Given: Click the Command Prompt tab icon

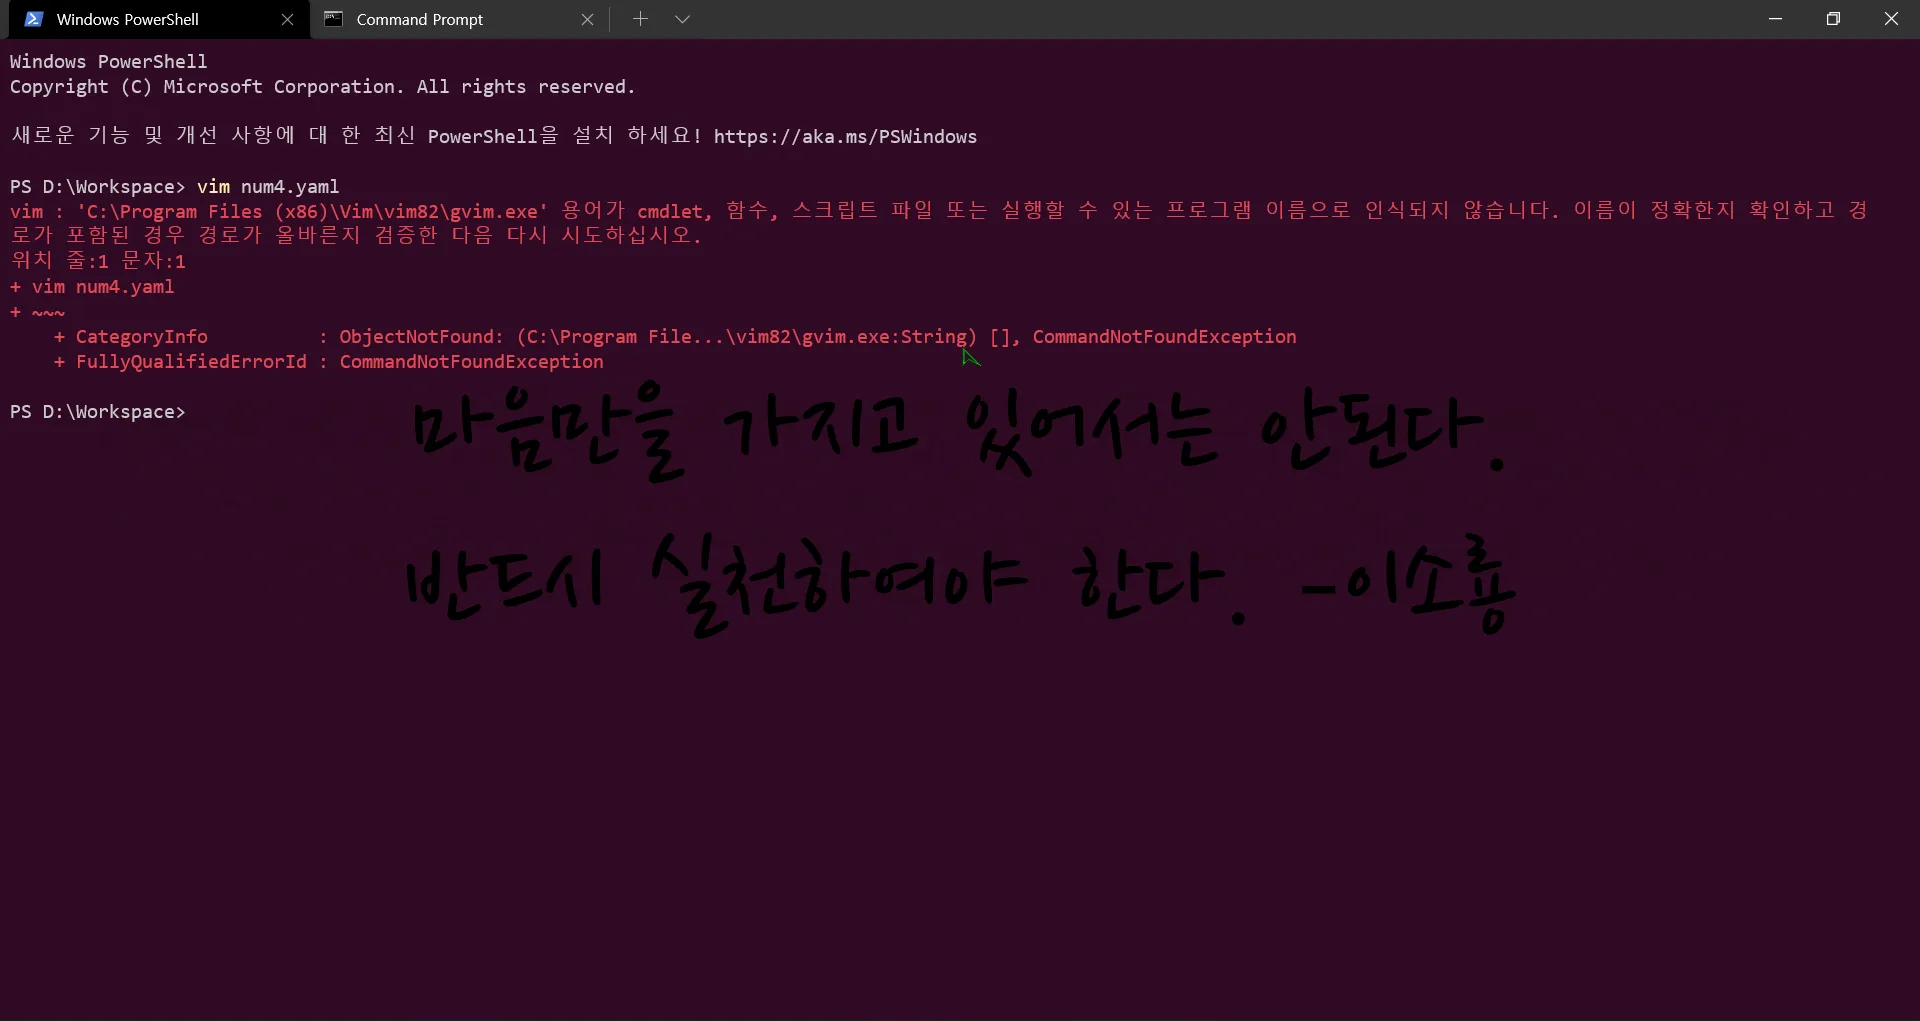Looking at the screenshot, I should coord(334,19).
